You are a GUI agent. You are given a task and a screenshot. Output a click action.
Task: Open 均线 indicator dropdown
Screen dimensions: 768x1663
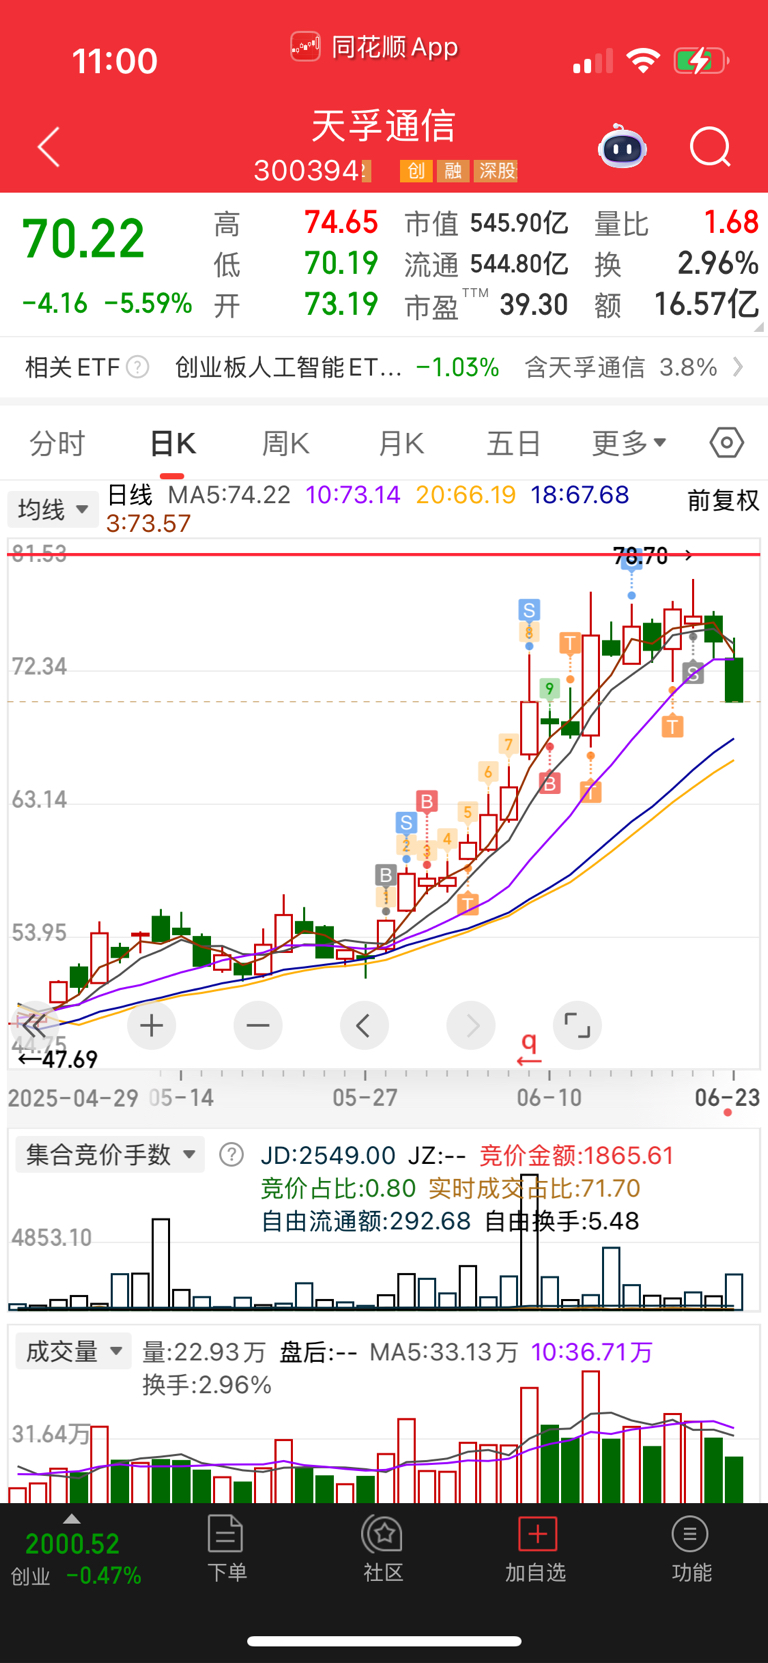[x=53, y=510]
